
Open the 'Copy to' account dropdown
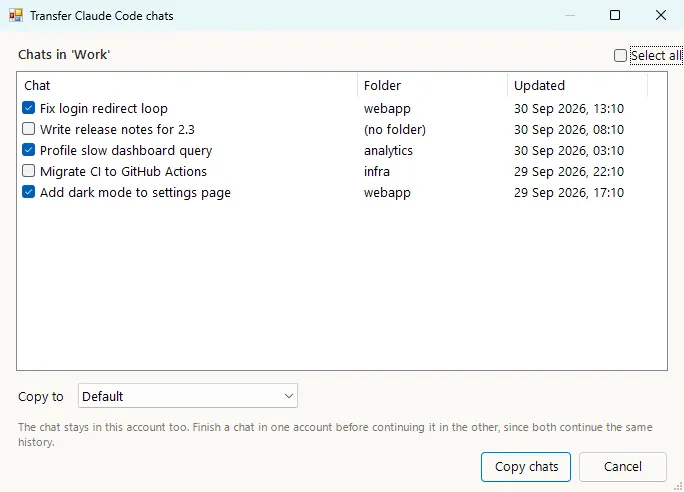point(188,396)
